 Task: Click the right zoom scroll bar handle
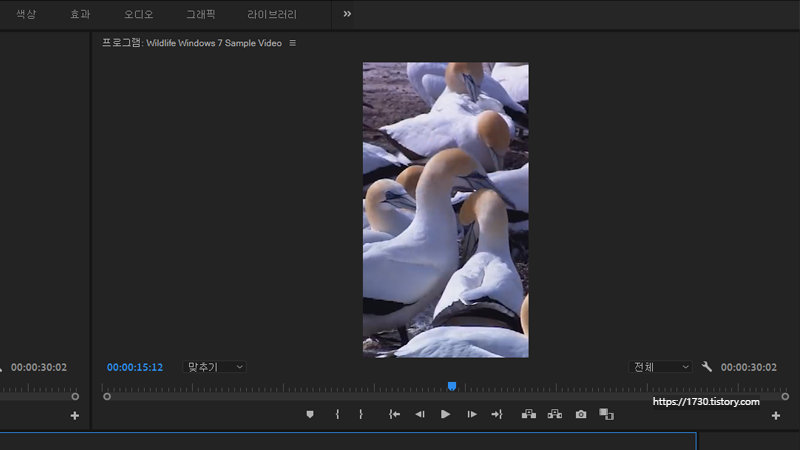[x=785, y=396]
